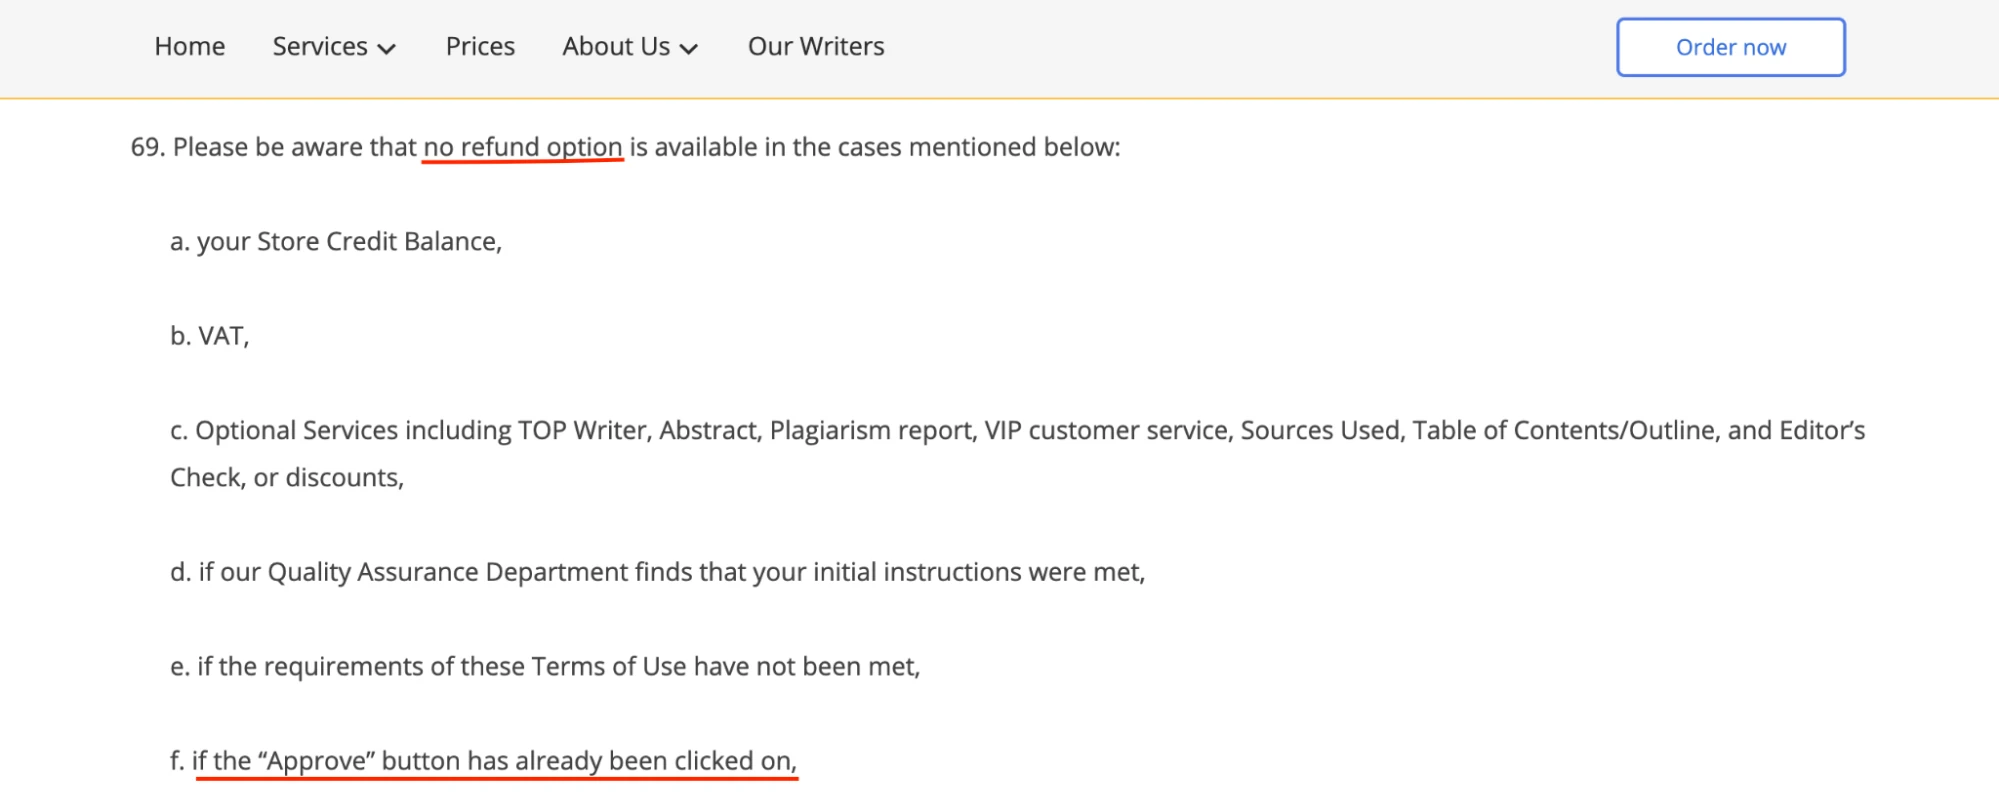Image resolution: width=1999 pixels, height=797 pixels.
Task: Click the Services menu label
Action: coord(320,47)
